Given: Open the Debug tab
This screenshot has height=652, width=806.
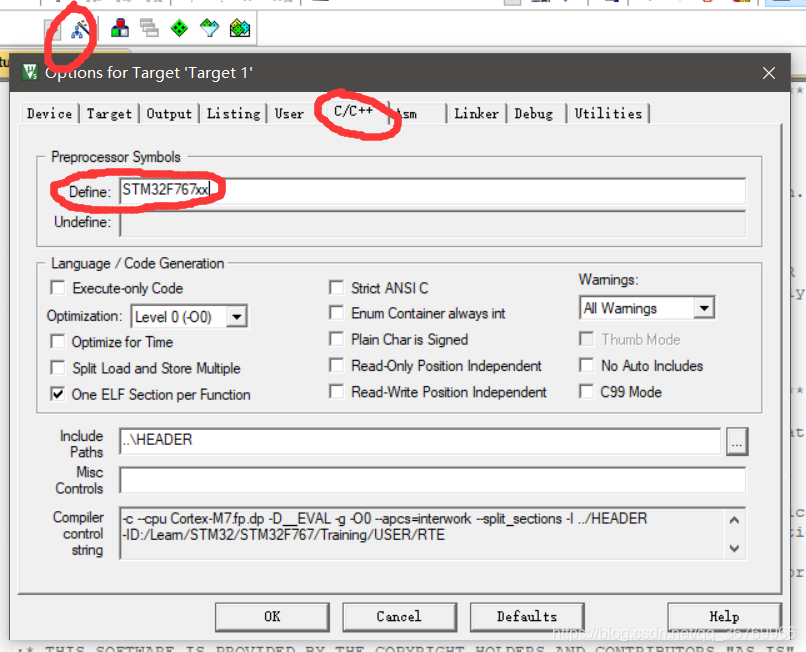Looking at the screenshot, I should [534, 114].
